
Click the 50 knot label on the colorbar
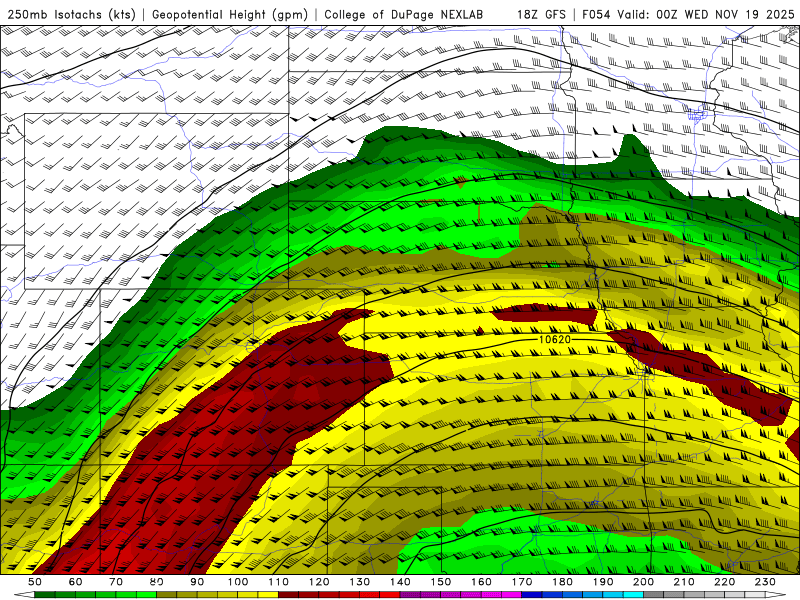point(35,582)
